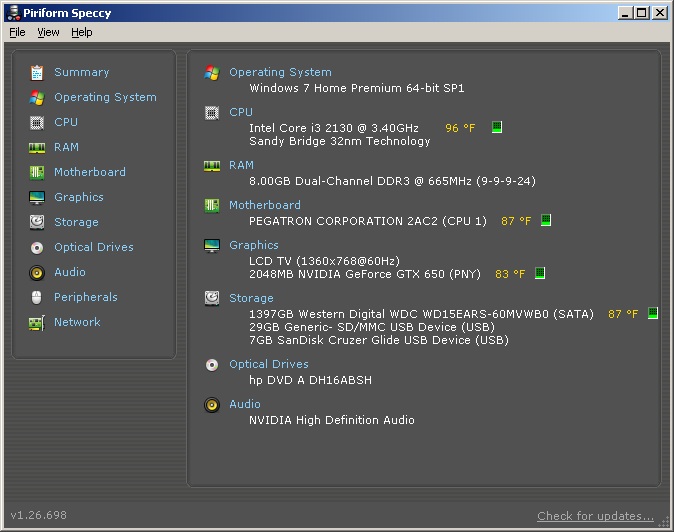The height and width of the screenshot is (532, 674).
Task: Click the CPU heading link in summary
Action: (x=241, y=112)
